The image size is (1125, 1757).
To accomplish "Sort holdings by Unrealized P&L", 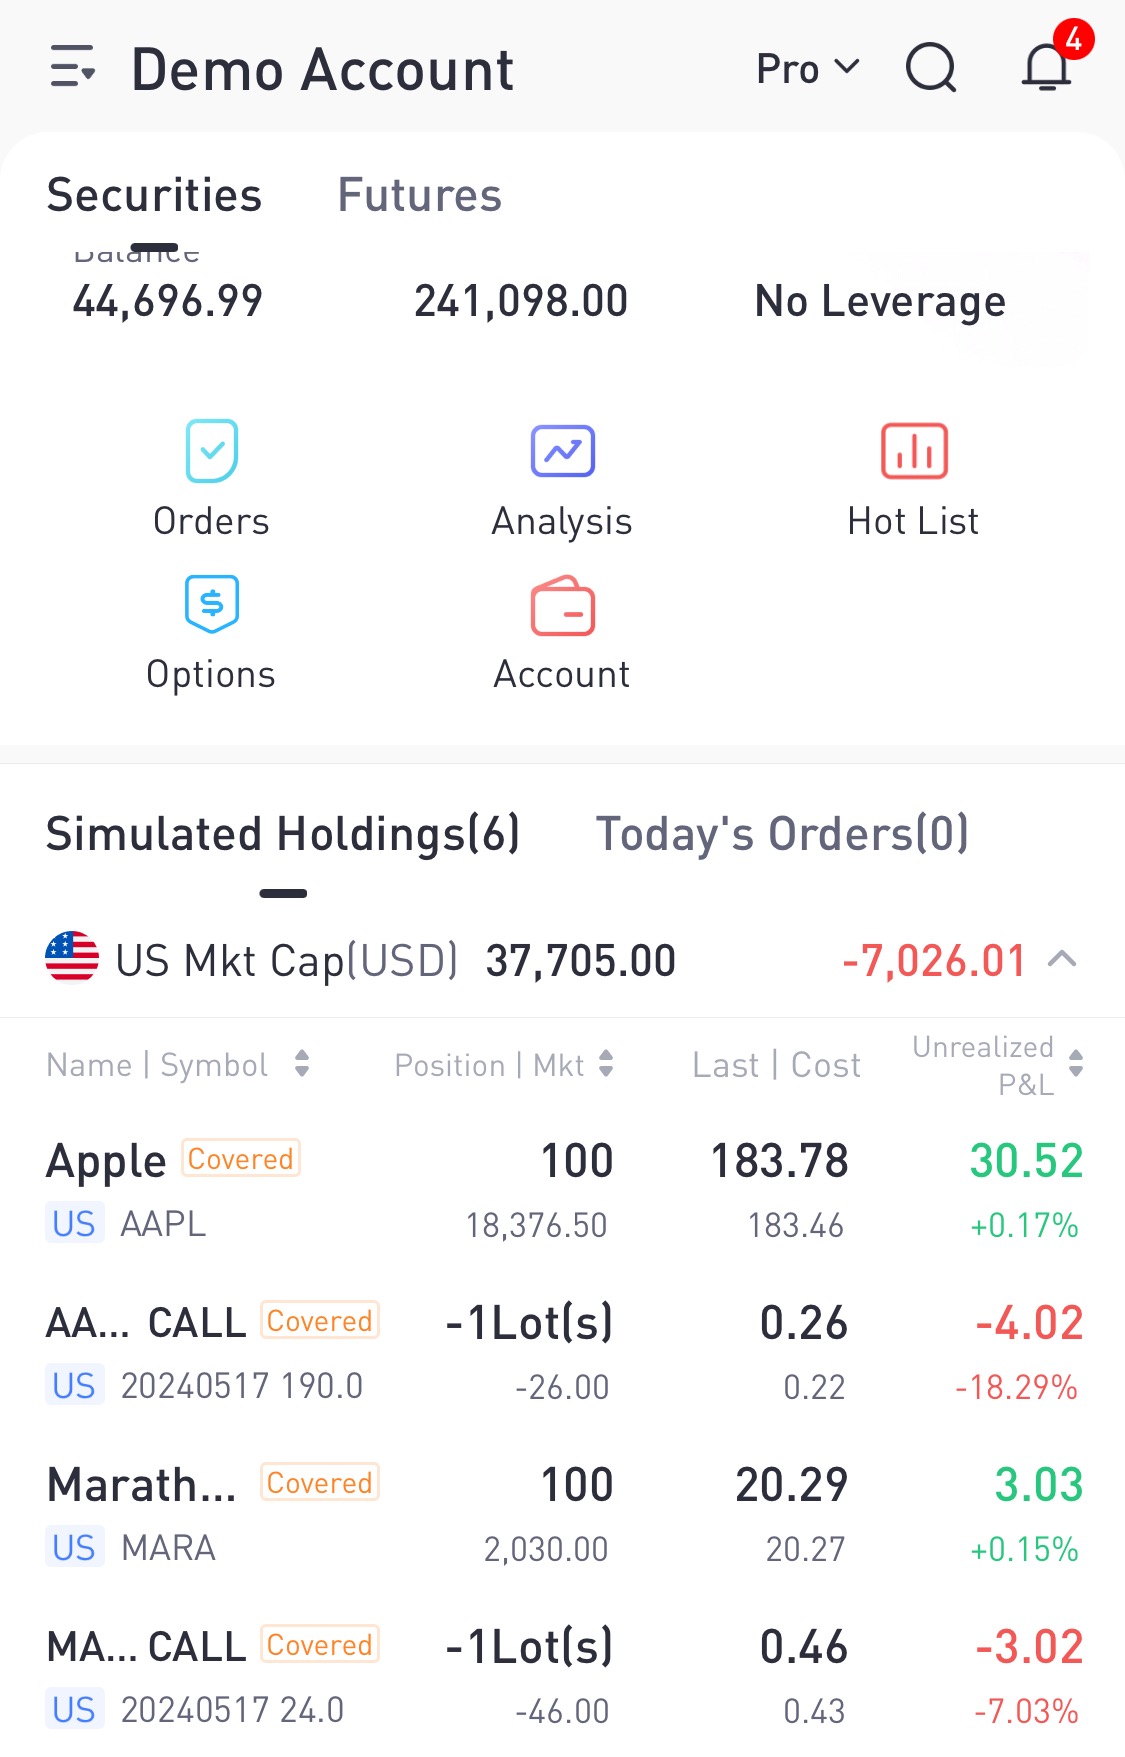I will coord(998,1065).
